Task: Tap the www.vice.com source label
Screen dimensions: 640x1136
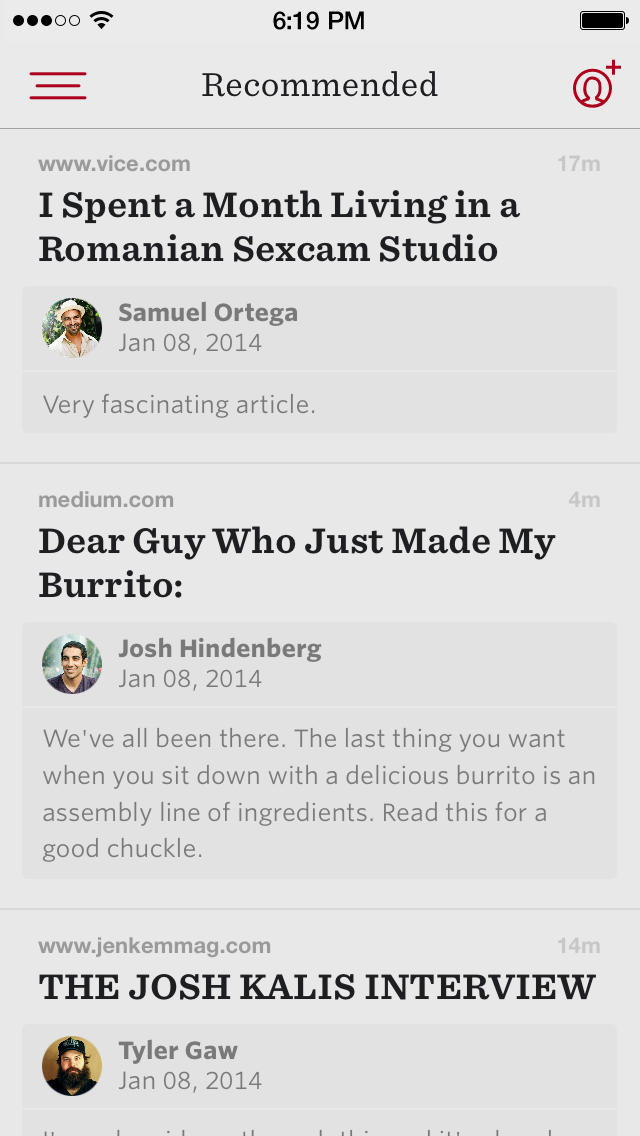Action: [114, 164]
